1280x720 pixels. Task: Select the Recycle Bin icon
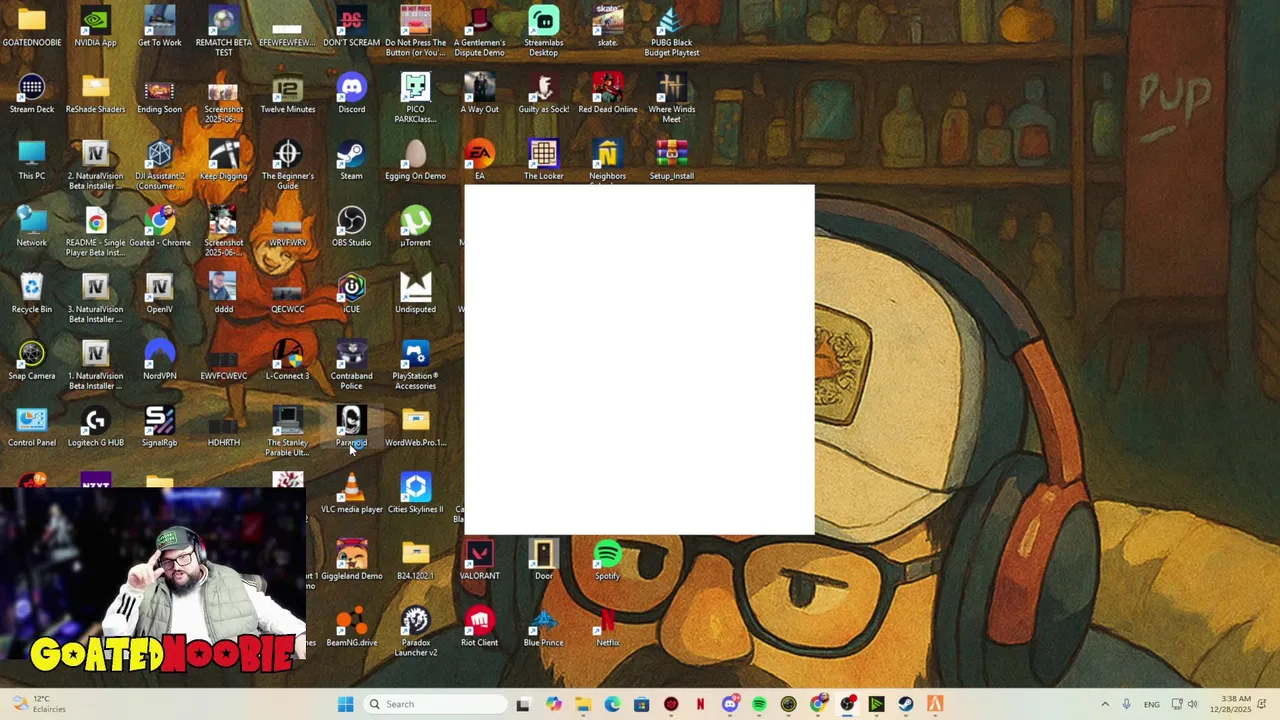click(x=32, y=294)
